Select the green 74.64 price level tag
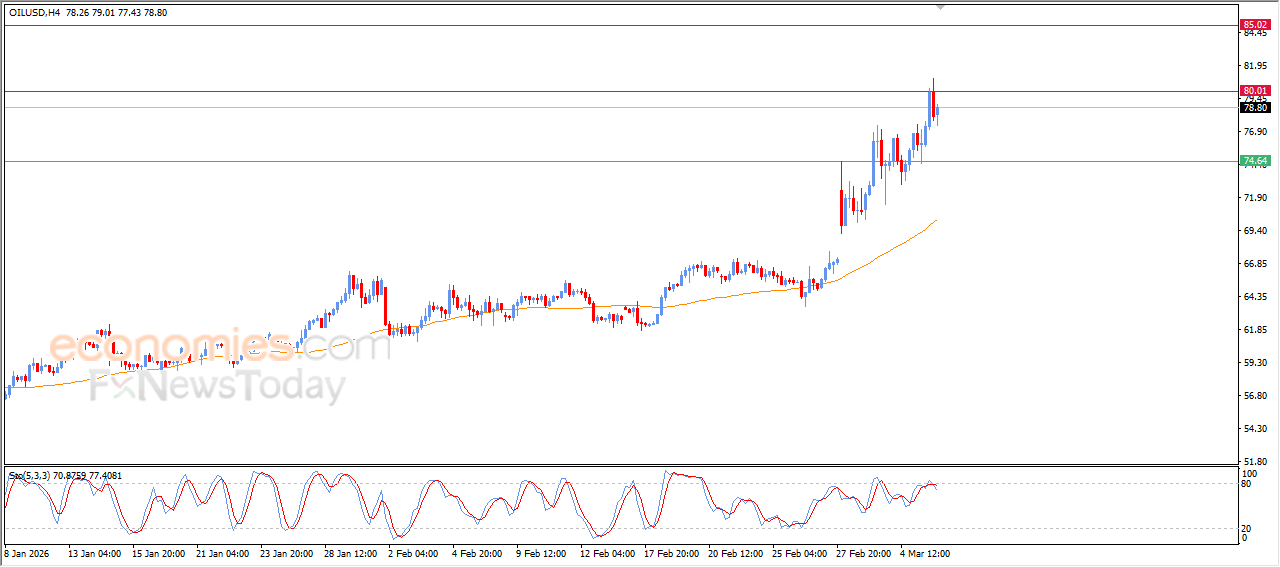The height and width of the screenshot is (567, 1280). click(x=1254, y=160)
